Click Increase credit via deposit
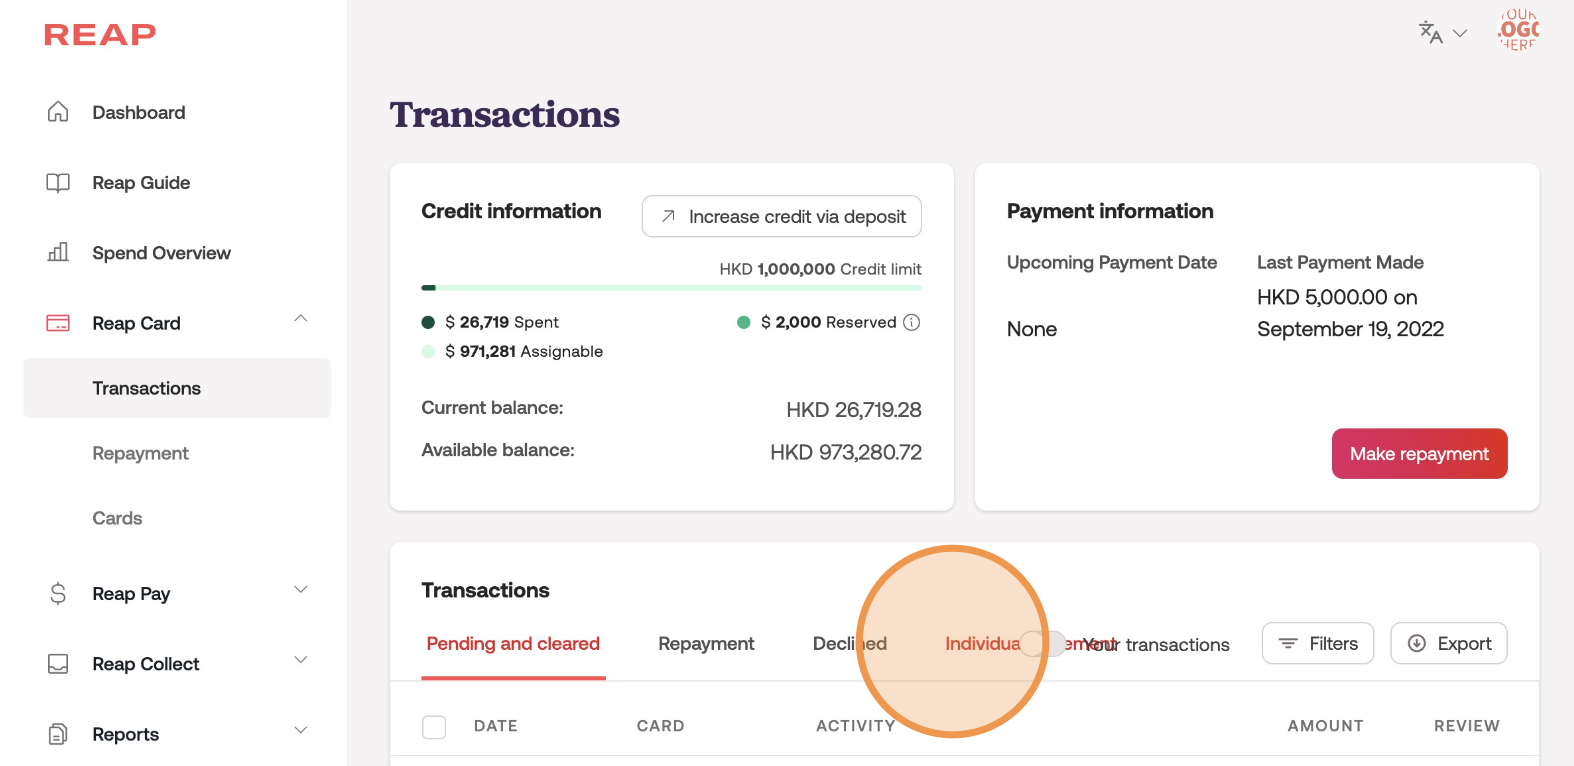 click(x=781, y=217)
